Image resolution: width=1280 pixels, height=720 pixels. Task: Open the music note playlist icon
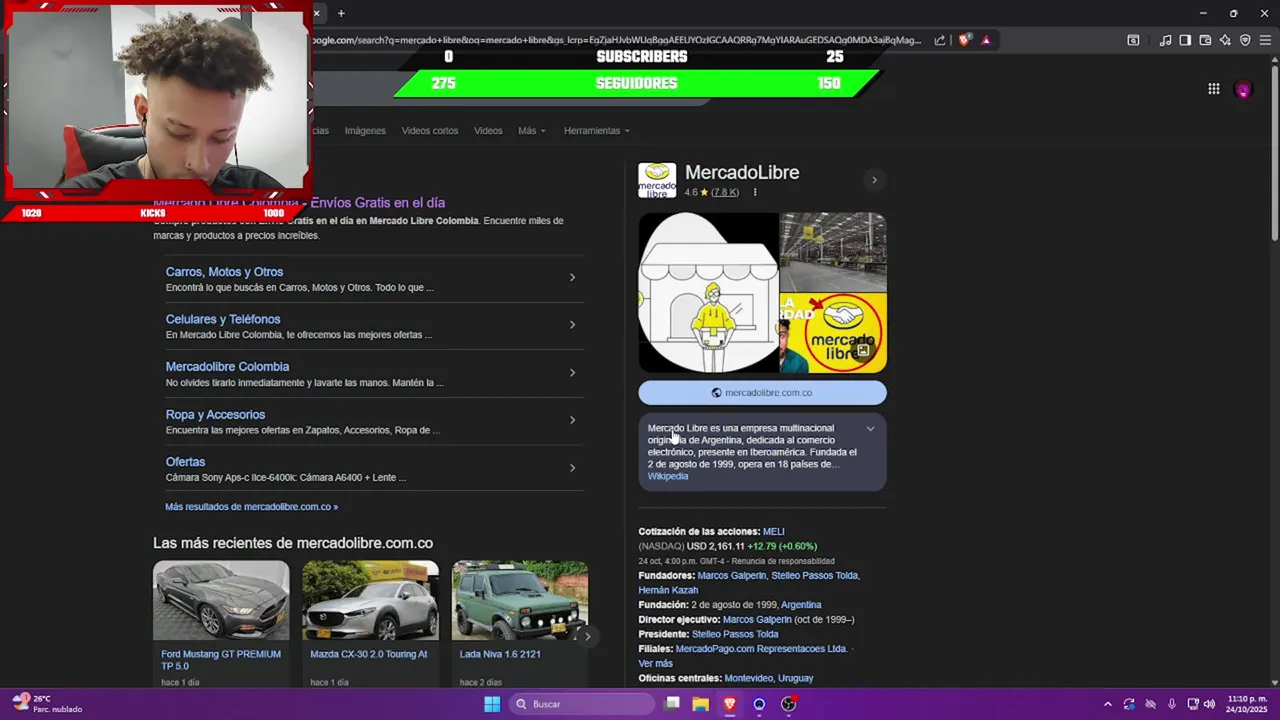click(1165, 40)
